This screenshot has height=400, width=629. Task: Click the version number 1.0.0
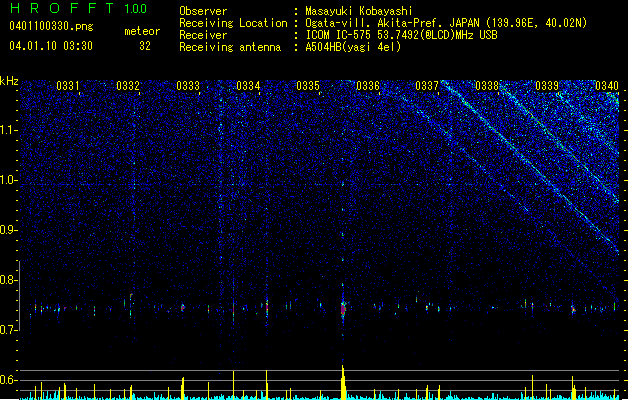tap(136, 8)
